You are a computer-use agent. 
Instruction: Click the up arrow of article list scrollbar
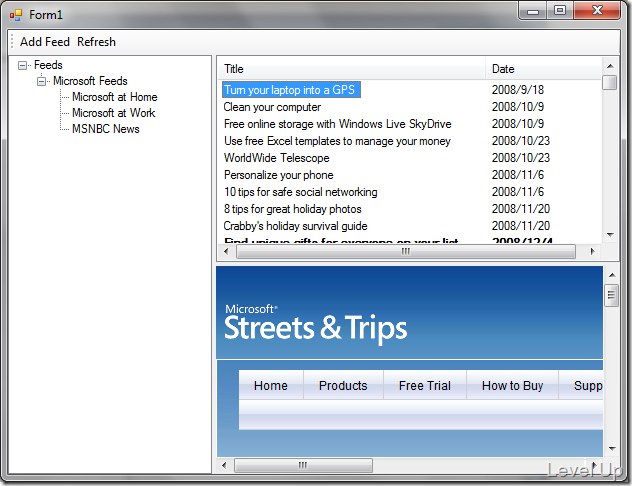(610, 66)
